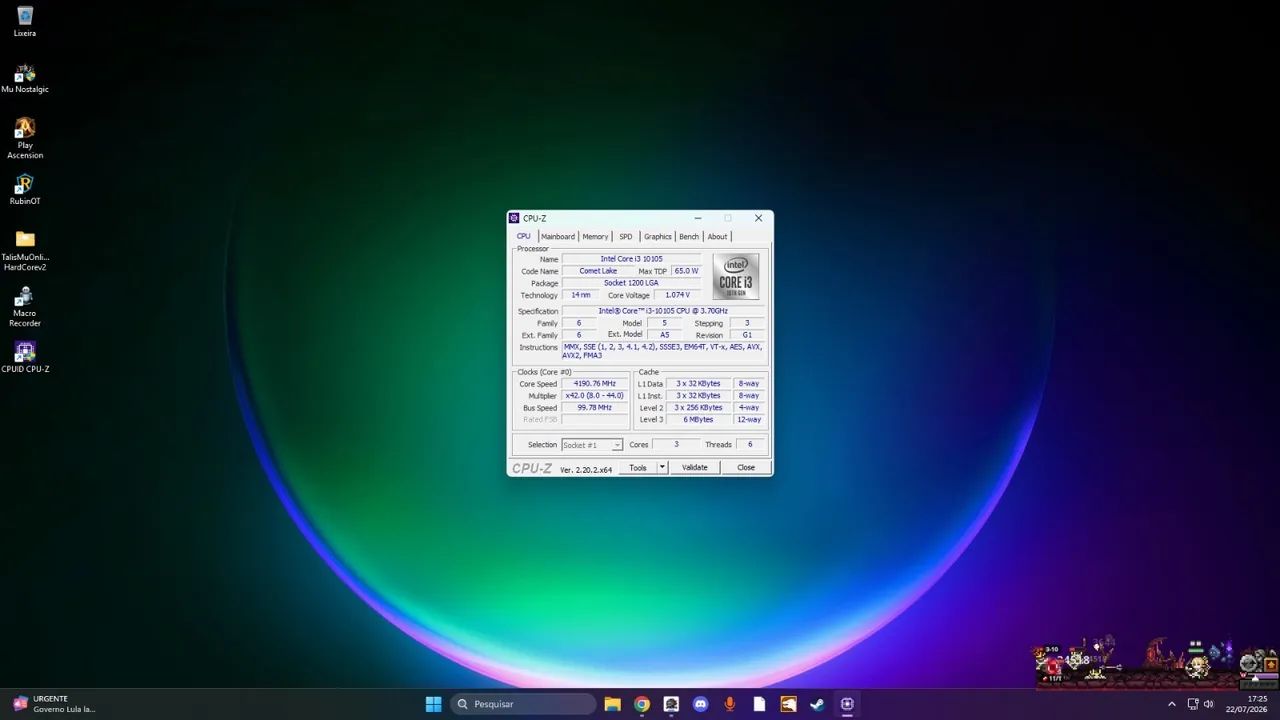Click the Validate button
This screenshot has height=720, width=1280.
tap(694, 467)
